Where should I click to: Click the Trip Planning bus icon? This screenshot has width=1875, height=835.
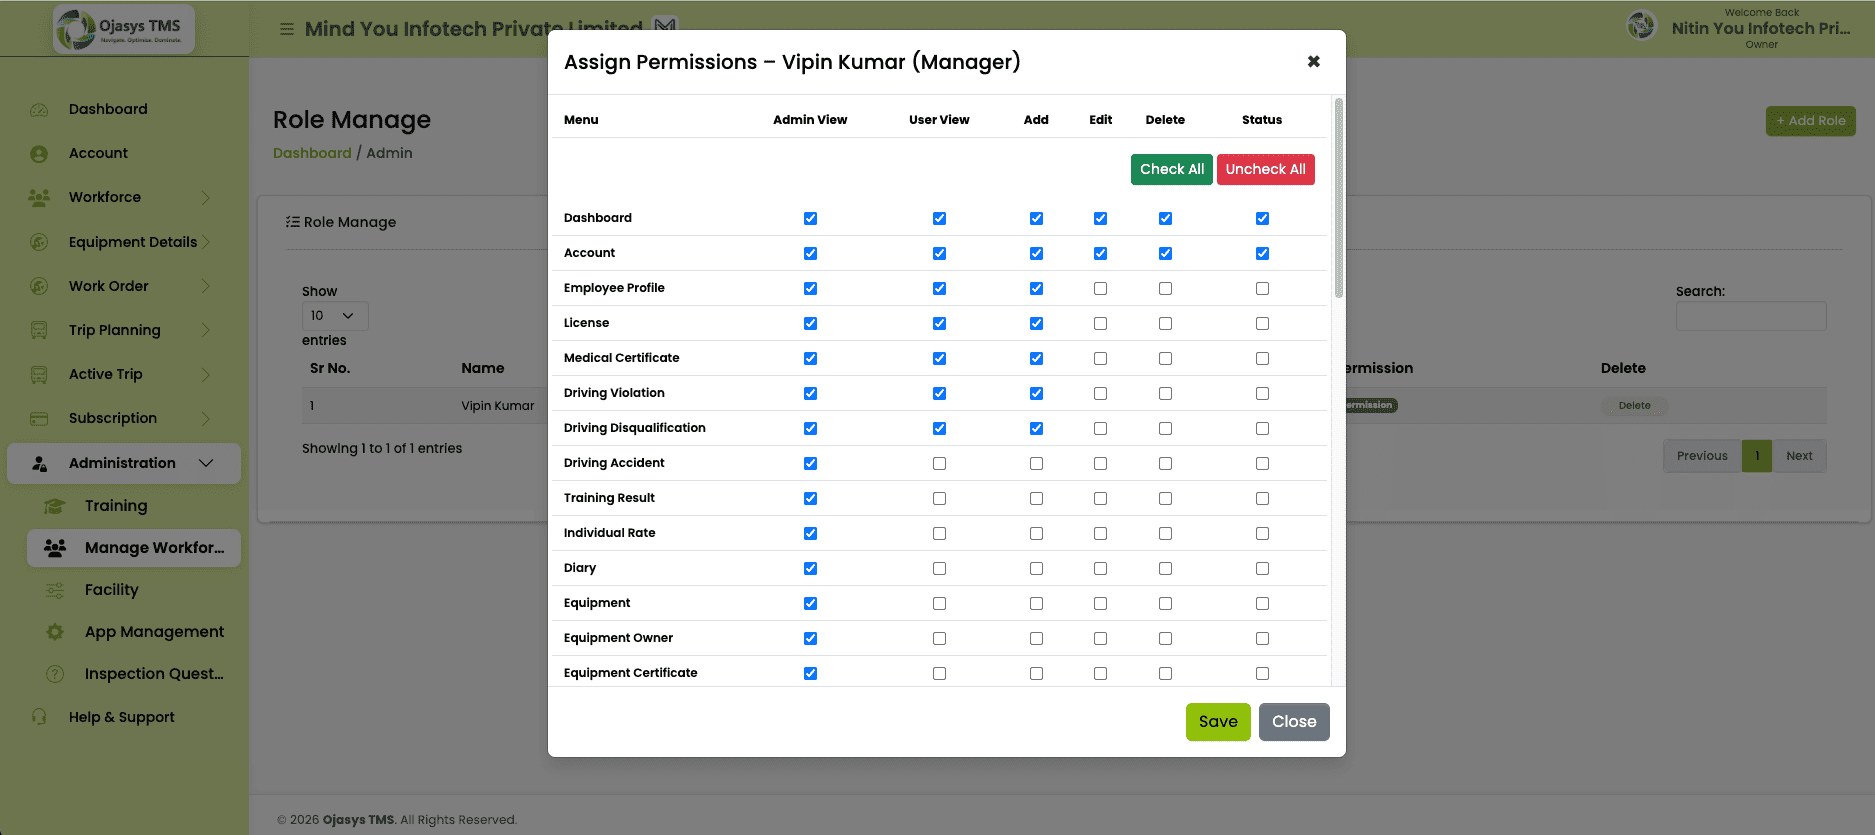click(x=39, y=330)
